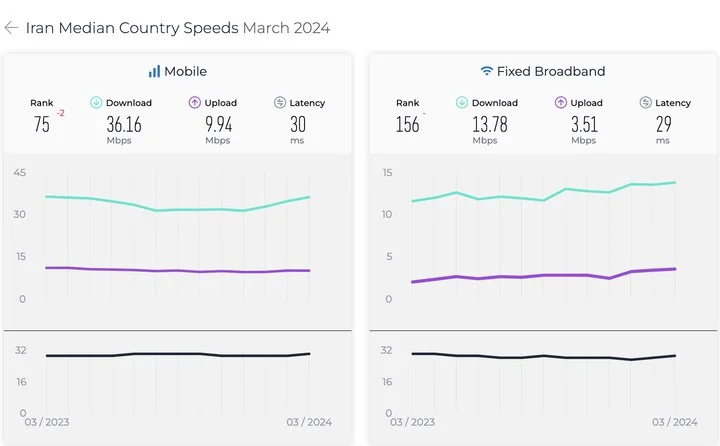This screenshot has height=446, width=720.
Task: Select the Mobile panel heading
Action: coord(185,71)
